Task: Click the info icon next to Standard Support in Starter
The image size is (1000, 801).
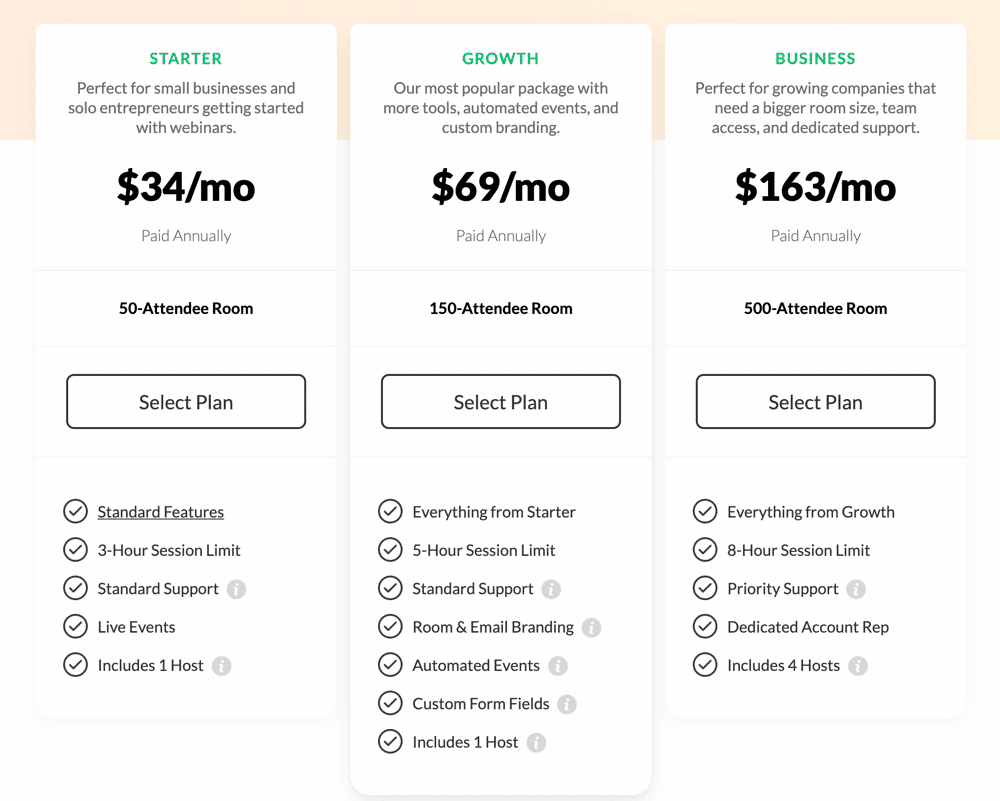Action: pyautogui.click(x=236, y=589)
